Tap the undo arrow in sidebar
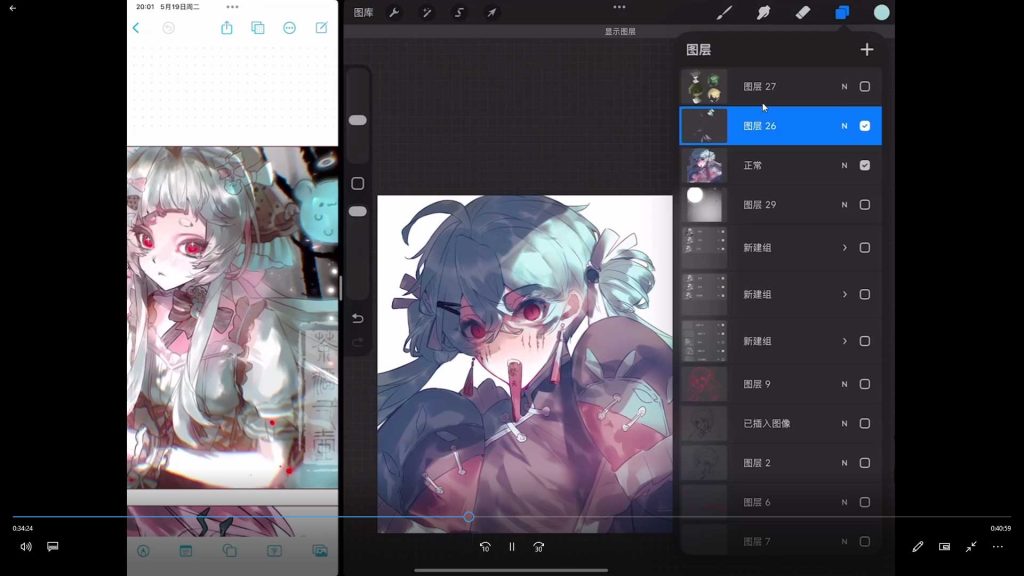The image size is (1024, 576). (x=357, y=318)
